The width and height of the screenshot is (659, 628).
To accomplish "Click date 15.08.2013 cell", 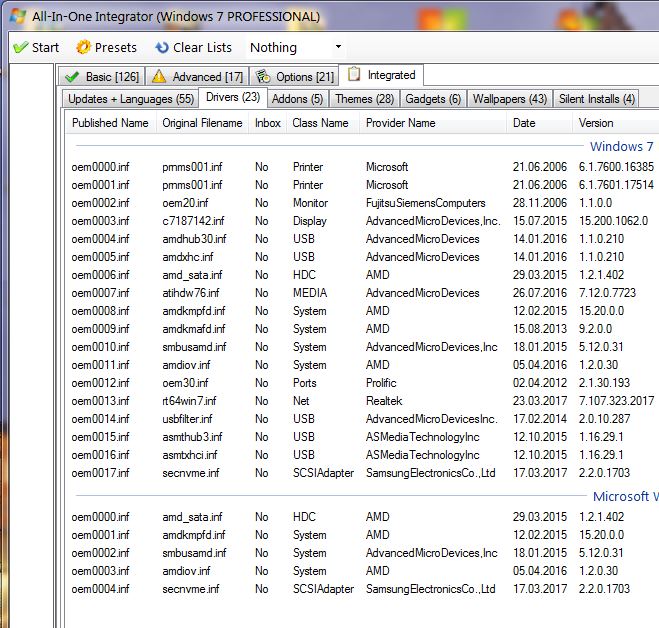I will pos(540,329).
